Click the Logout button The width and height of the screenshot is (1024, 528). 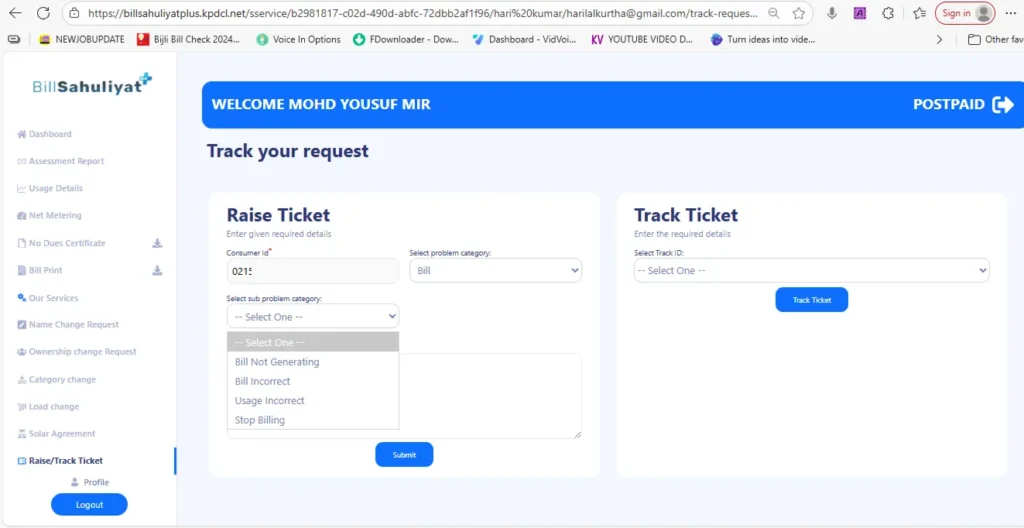coord(89,505)
